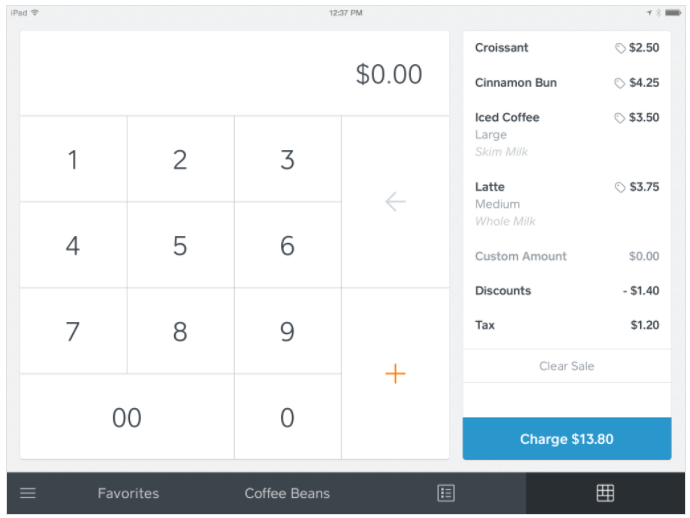690x518 pixels.
Task: Select the Custom Amount row
Action: click(x=567, y=256)
